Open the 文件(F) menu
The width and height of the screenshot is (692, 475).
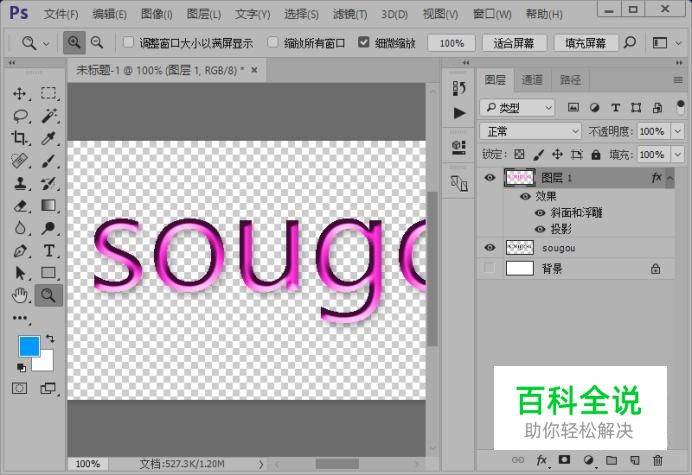61,14
